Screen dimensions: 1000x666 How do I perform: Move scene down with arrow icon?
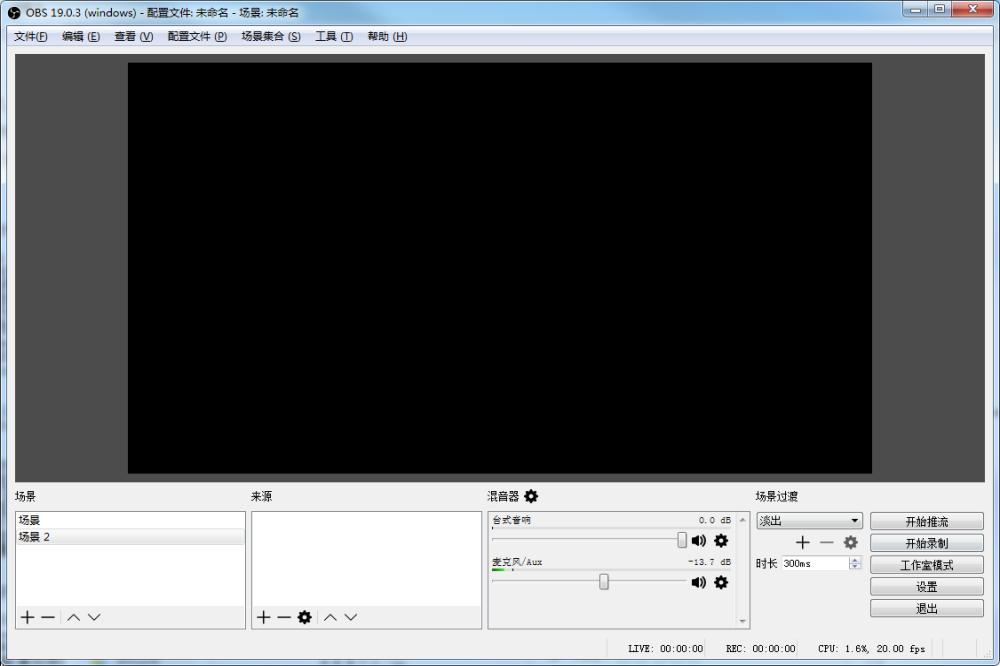[x=94, y=617]
